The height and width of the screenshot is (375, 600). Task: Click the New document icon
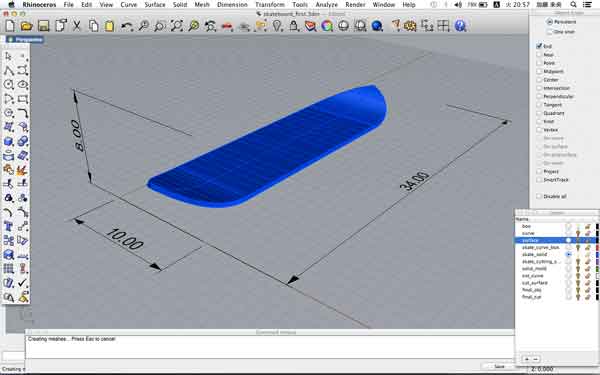click(x=10, y=26)
